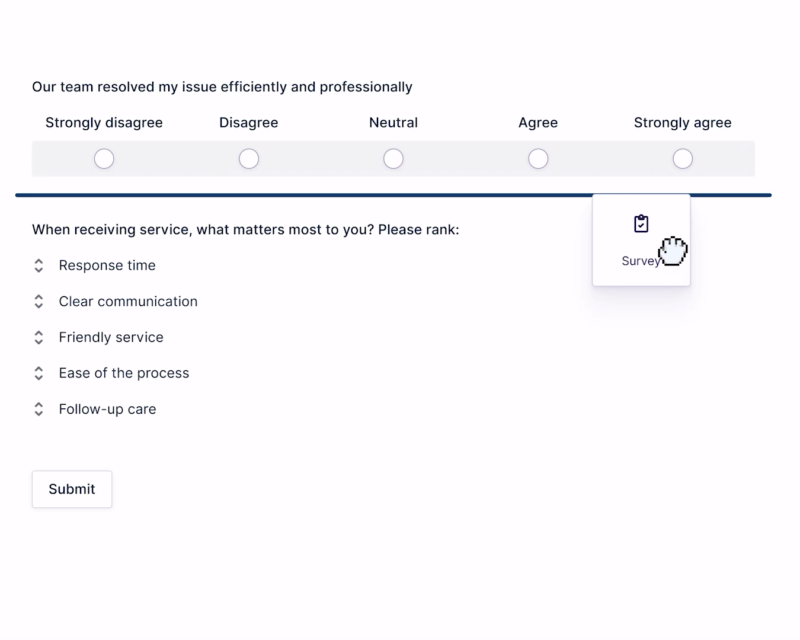Click the blue drop indicator line
Image resolution: width=800 pixels, height=640 pixels.
click(x=300, y=195)
